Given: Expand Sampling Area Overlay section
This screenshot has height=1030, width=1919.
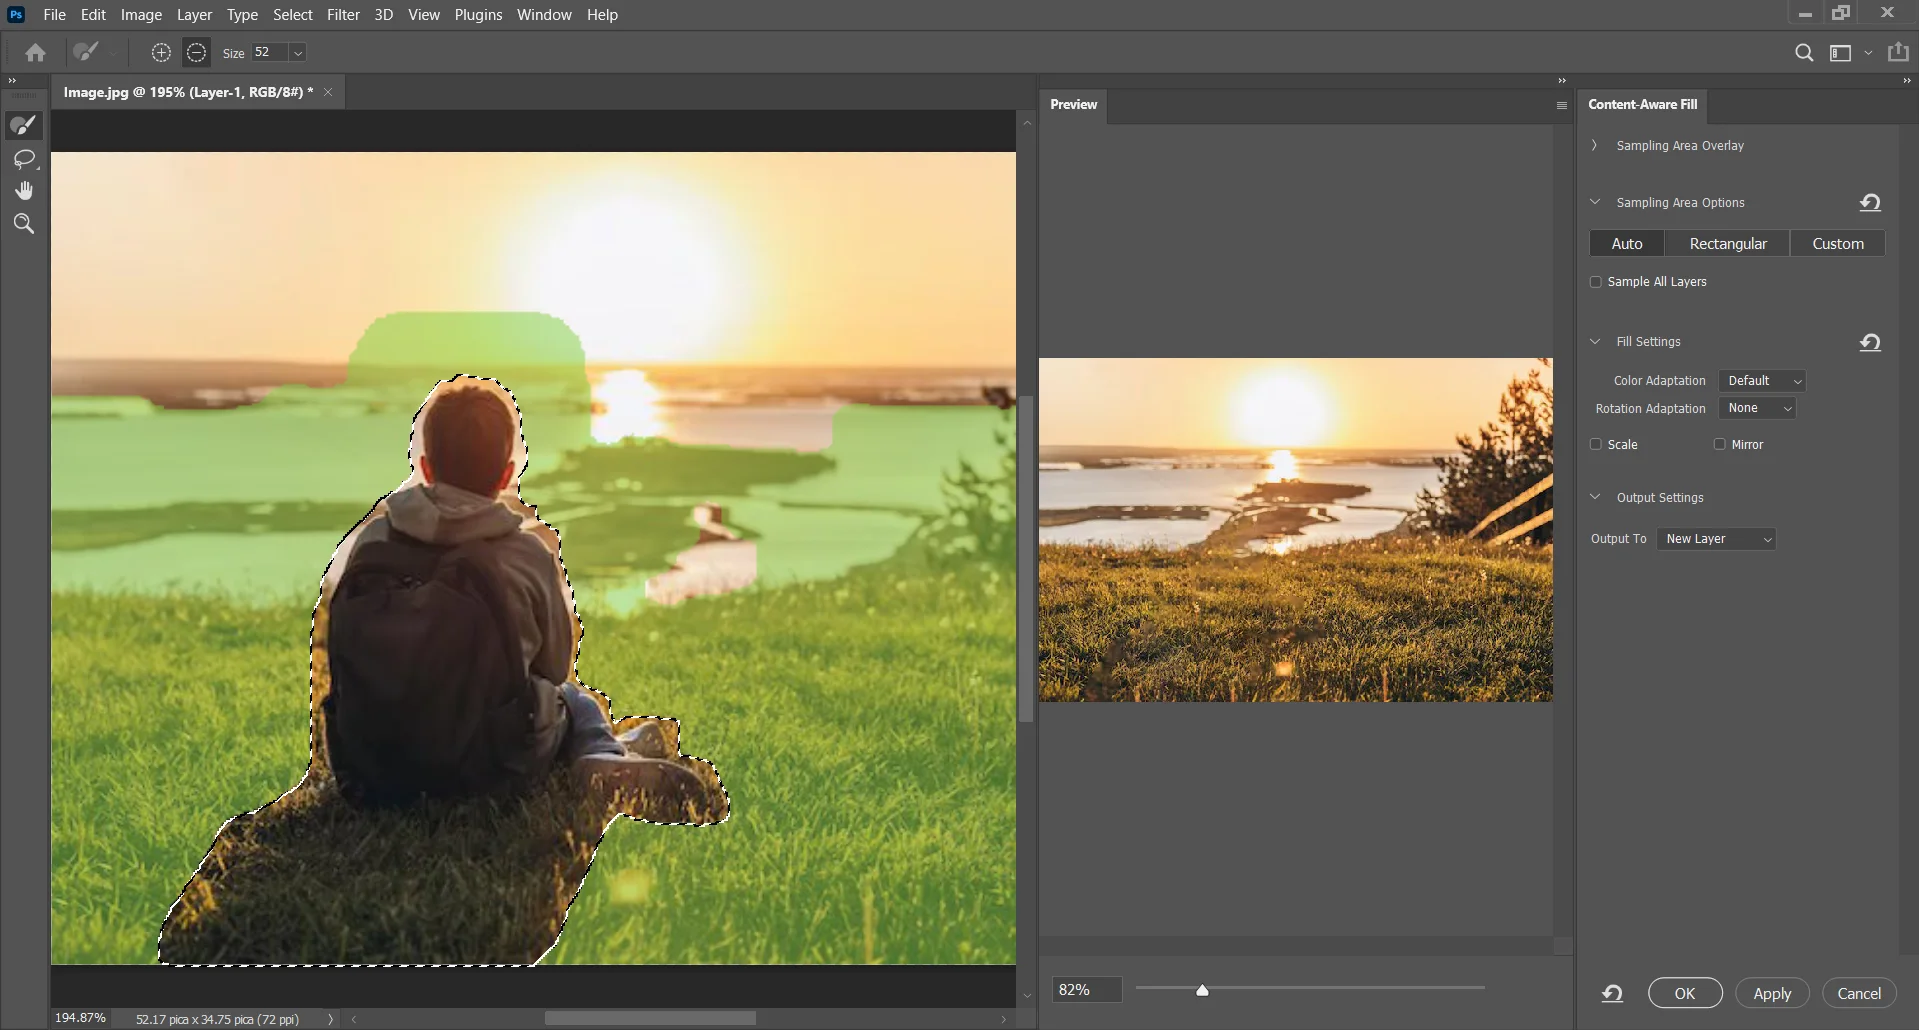Looking at the screenshot, I should tap(1595, 146).
